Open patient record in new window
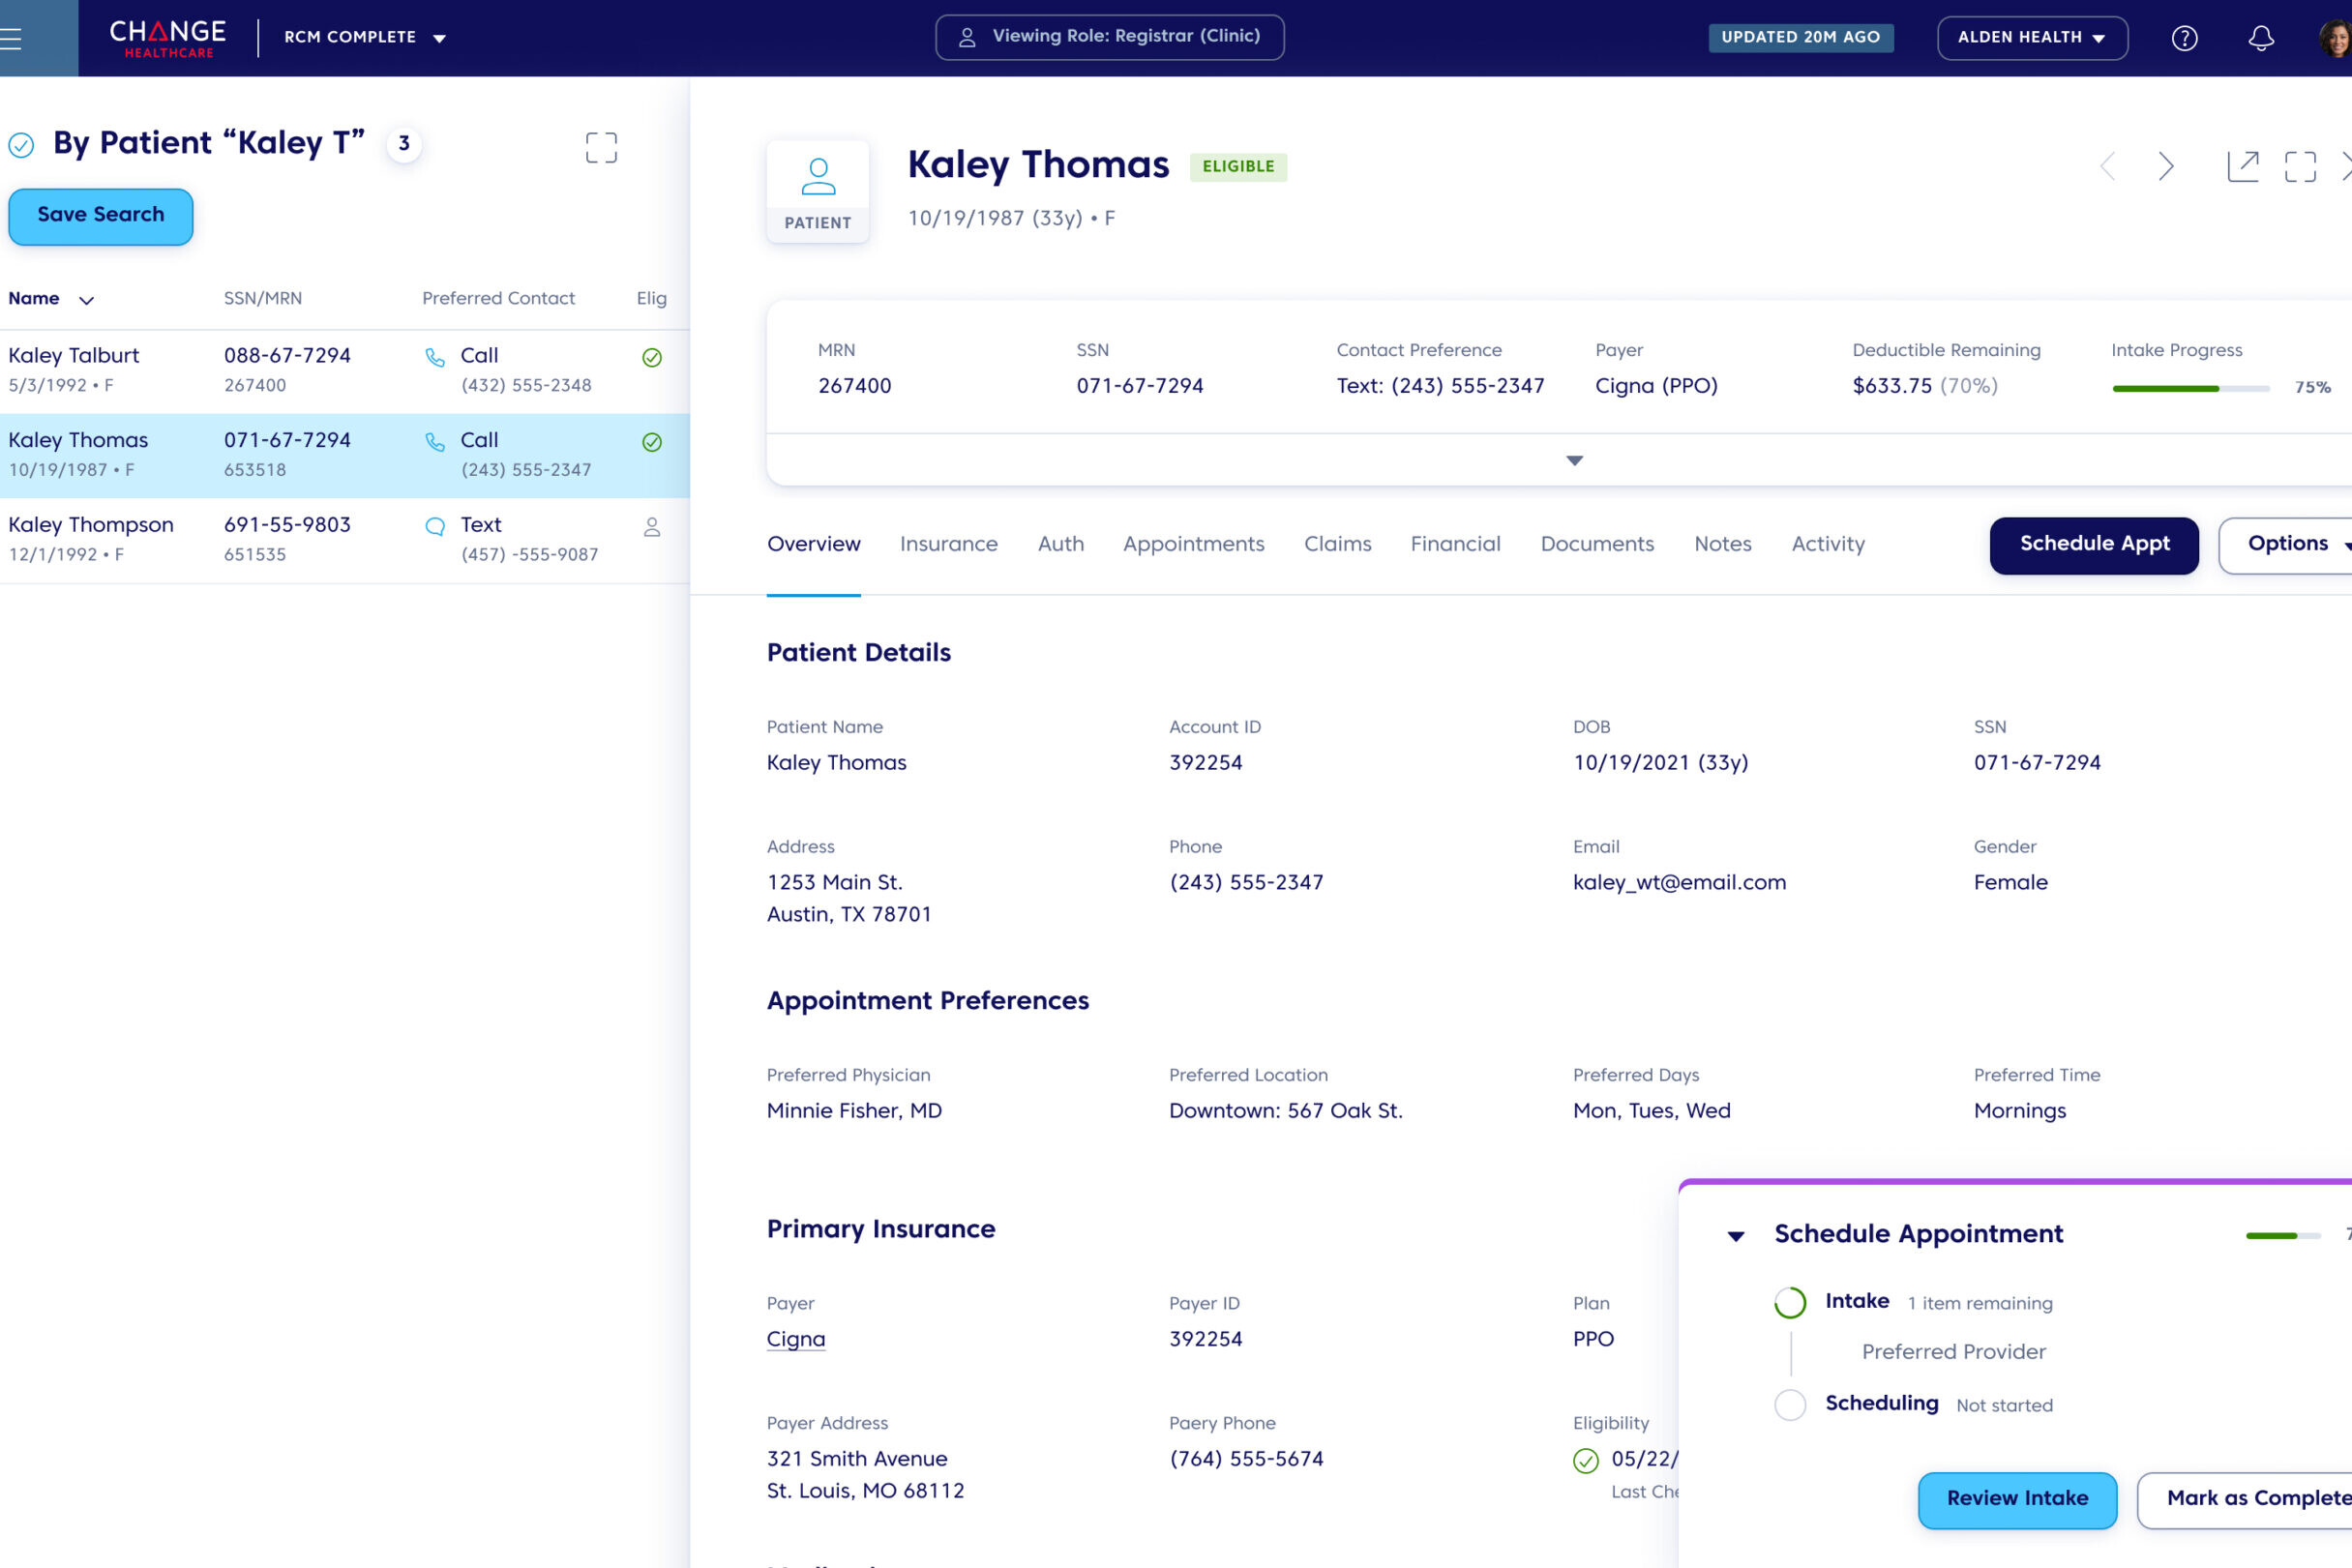Screen dimensions: 2352x1568 2242,166
